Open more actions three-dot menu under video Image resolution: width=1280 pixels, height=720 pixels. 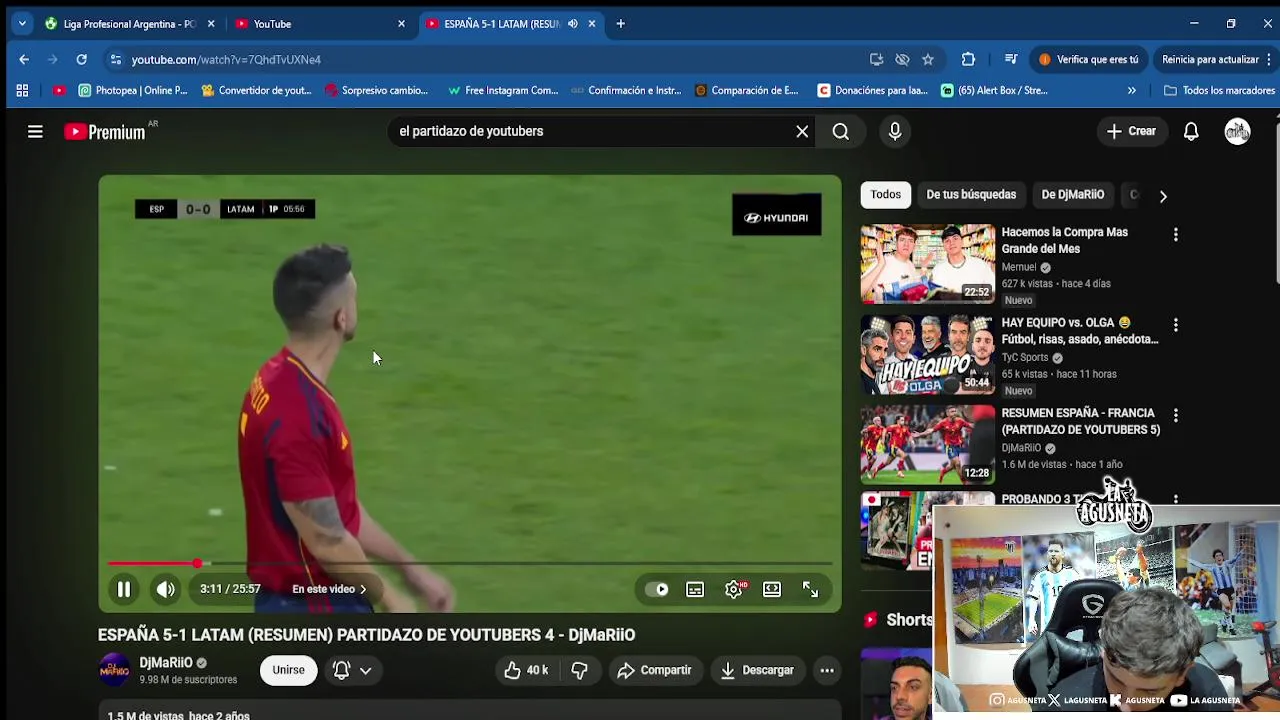[827, 670]
